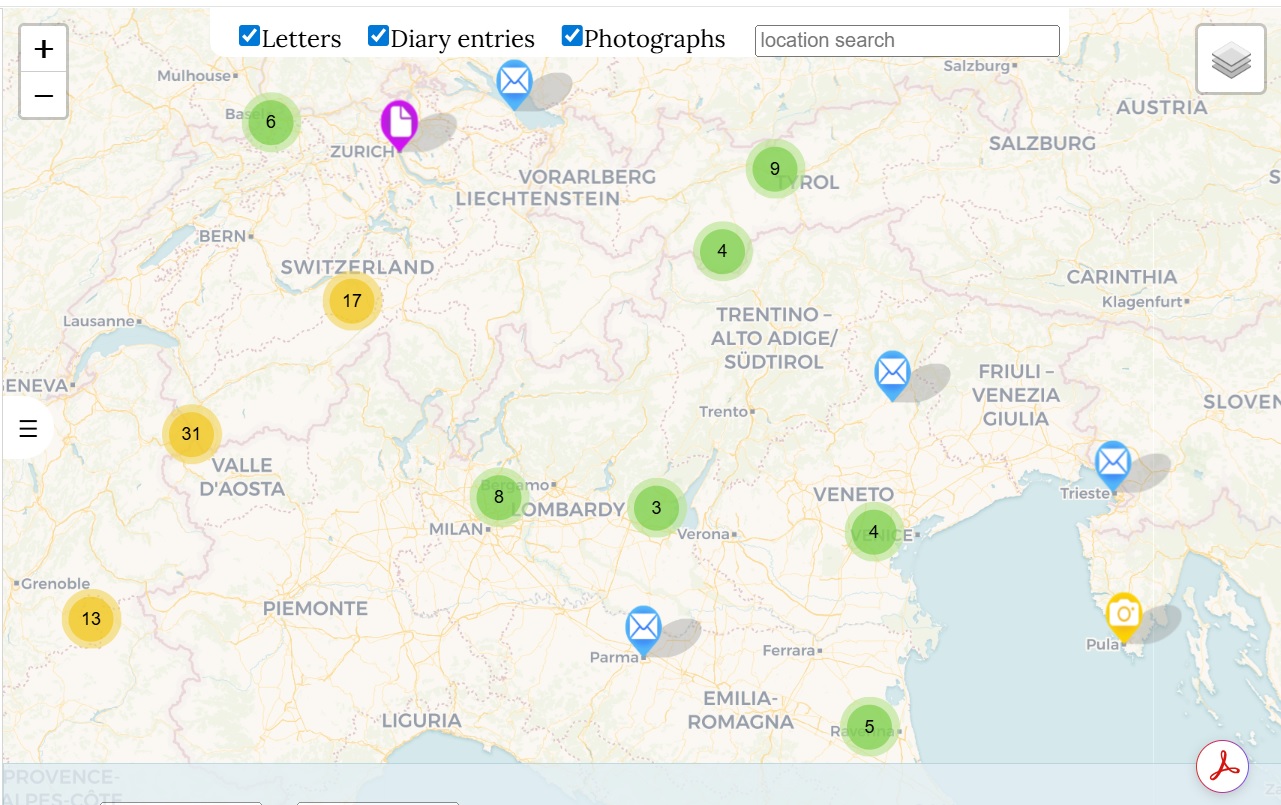Click the letter envelope marker at Parma
Viewport: 1281px width, 805px height.
643,629
